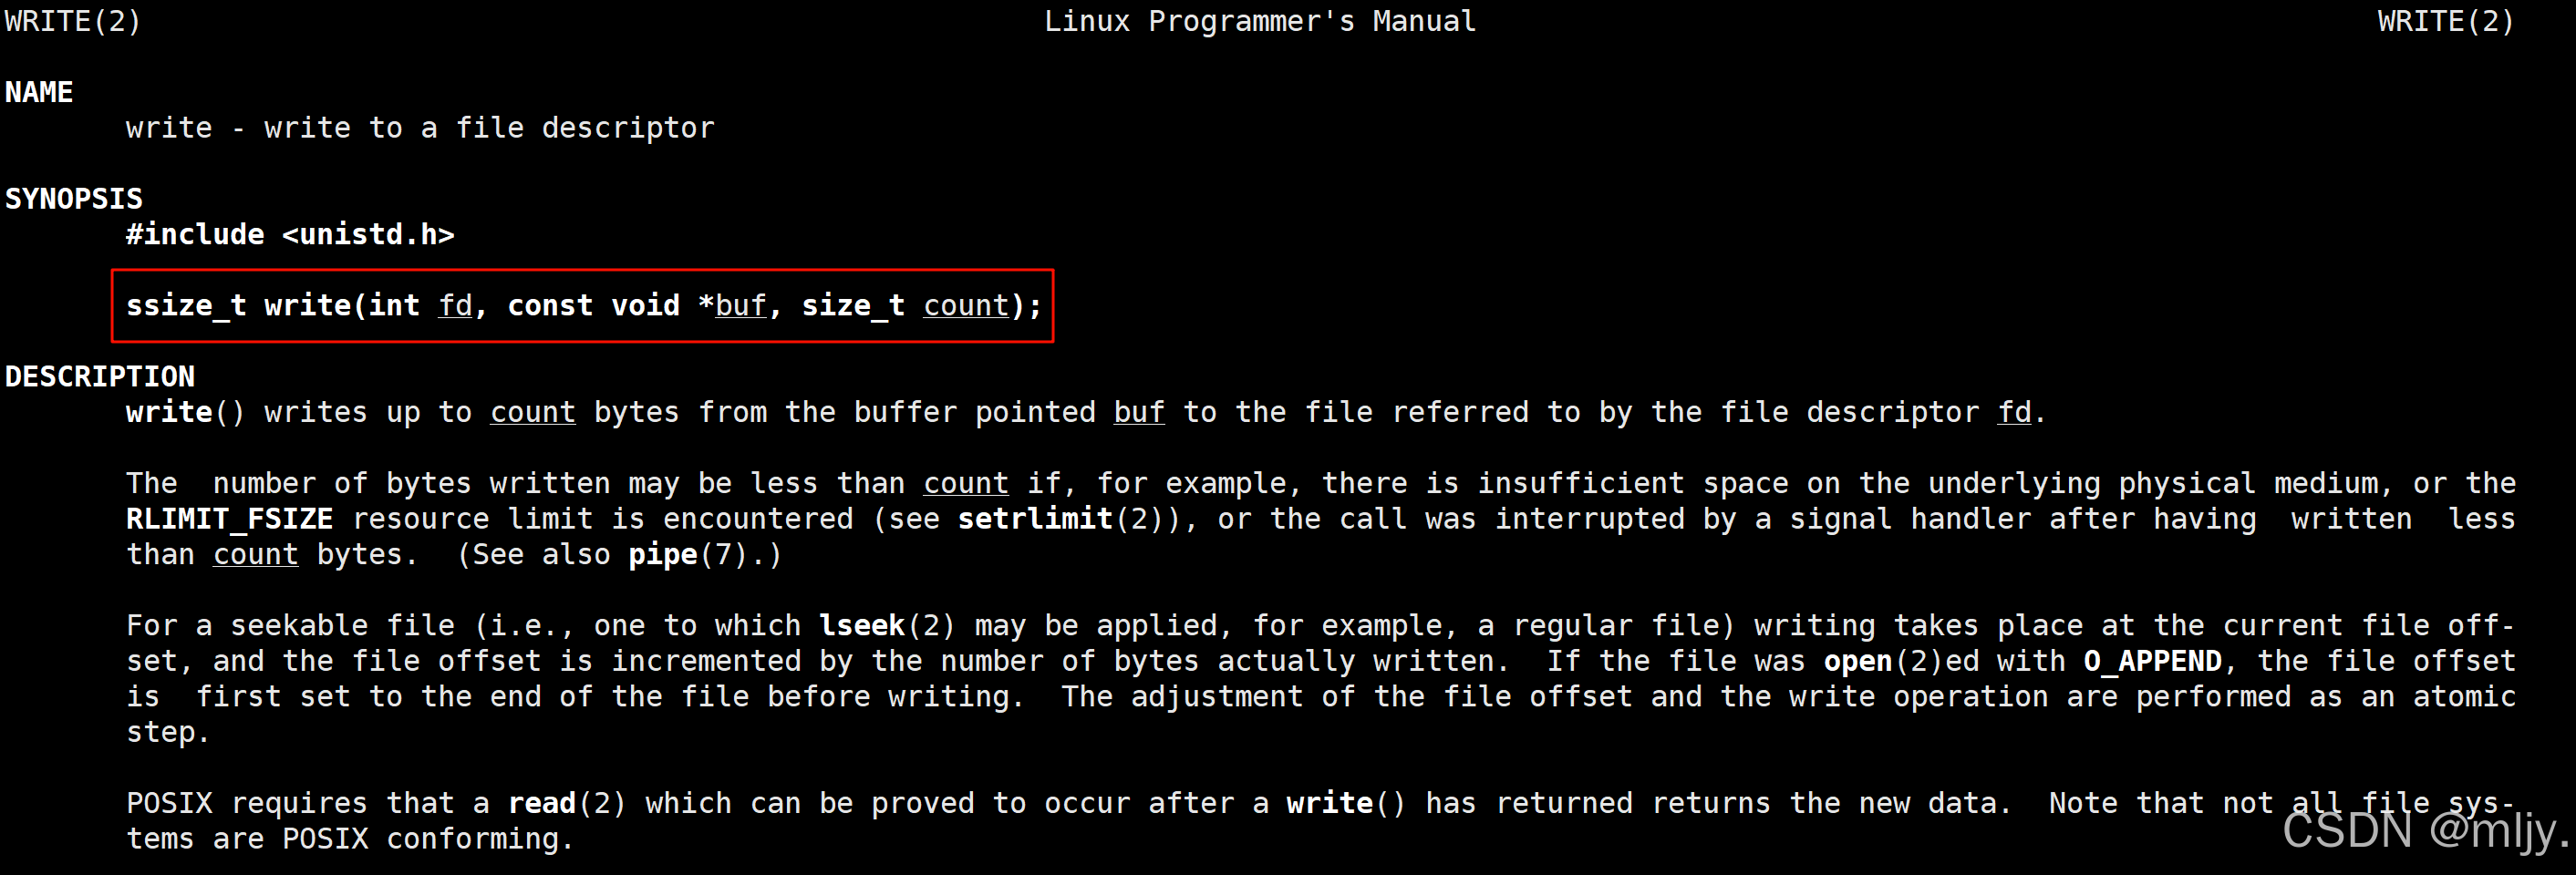Click the Linux Programmer's Manual title
This screenshot has height=875, width=2576.
coord(1260,21)
